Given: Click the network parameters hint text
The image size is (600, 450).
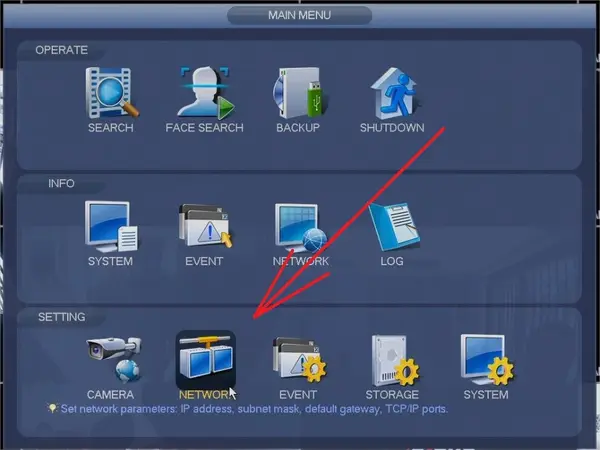Looking at the screenshot, I should [254, 409].
